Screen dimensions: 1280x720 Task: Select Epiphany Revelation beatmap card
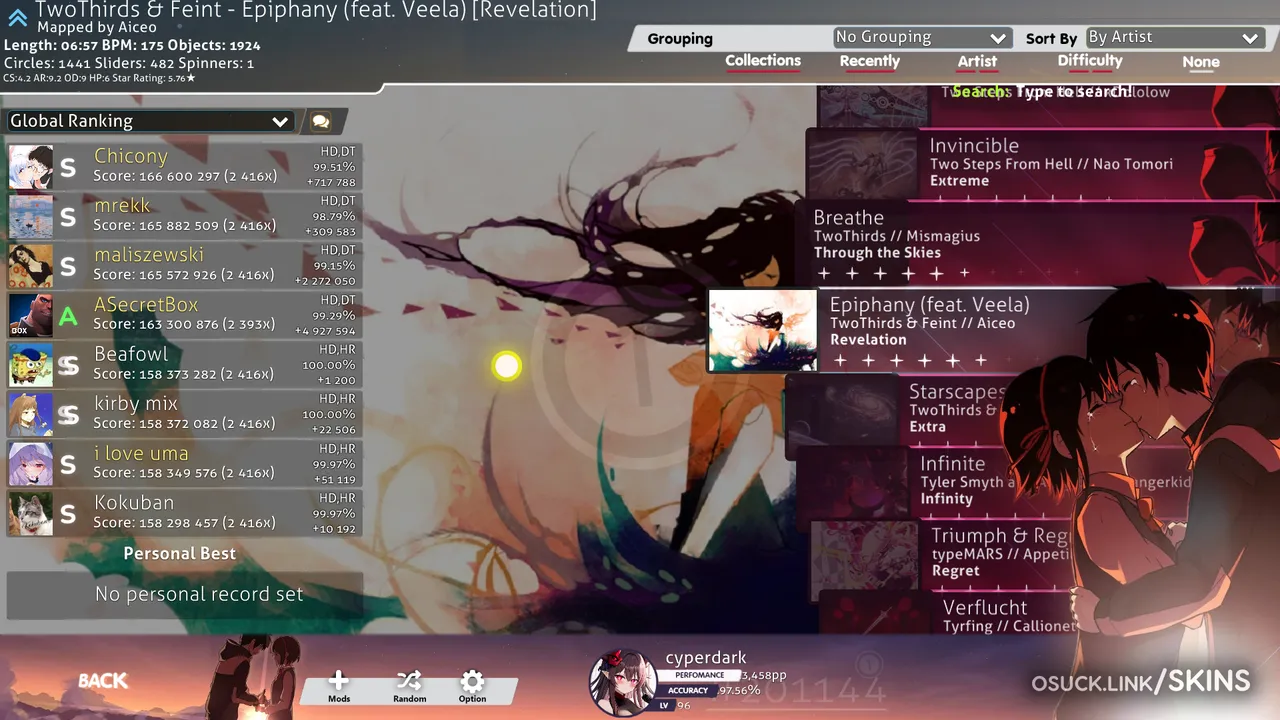(993, 331)
